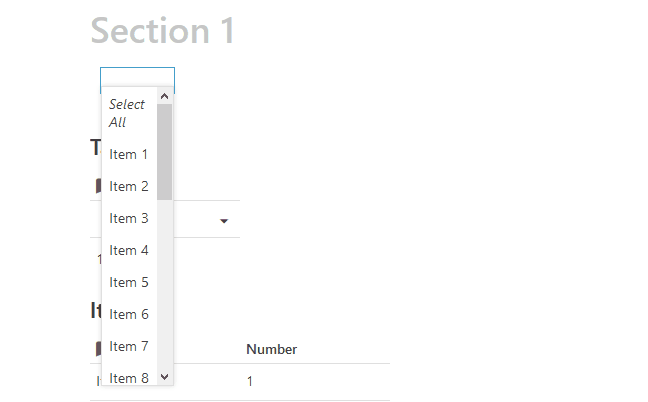Click the list scrollbar down arrow
Viewport: 648px width, 402px height.
pyautogui.click(x=165, y=378)
